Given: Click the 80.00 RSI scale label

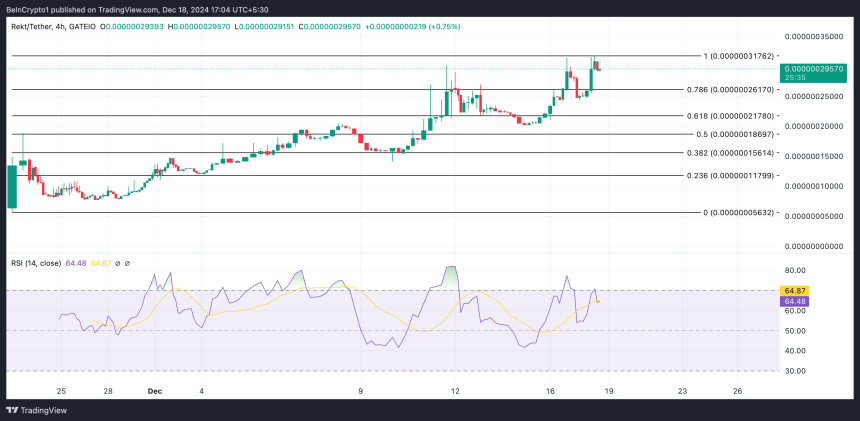Looking at the screenshot, I should [795, 270].
